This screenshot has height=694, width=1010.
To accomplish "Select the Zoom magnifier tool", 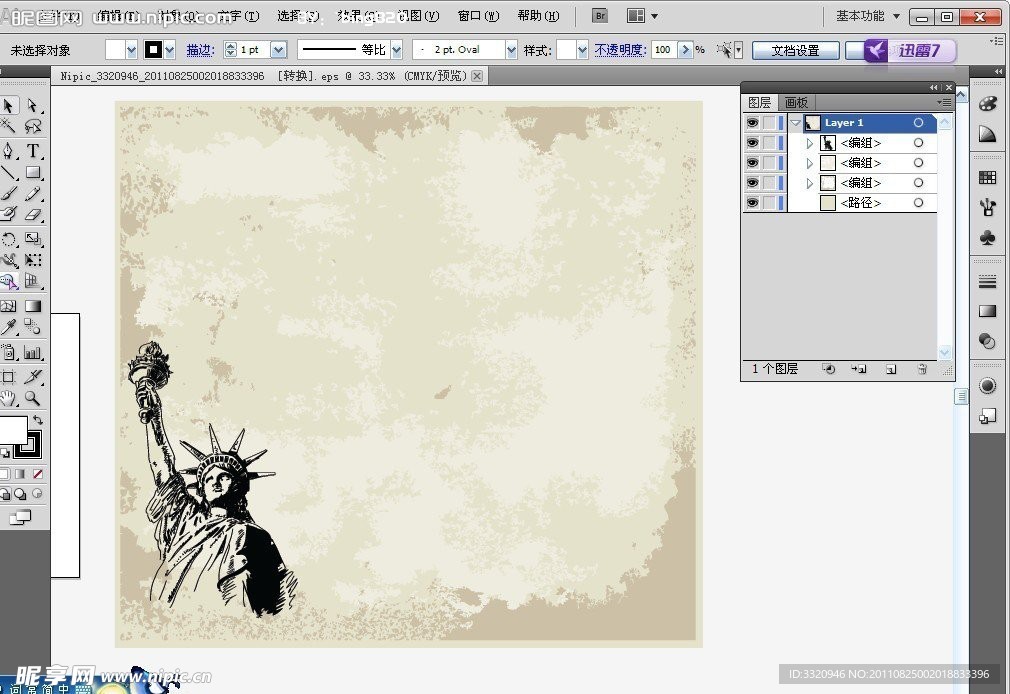I will click(33, 398).
